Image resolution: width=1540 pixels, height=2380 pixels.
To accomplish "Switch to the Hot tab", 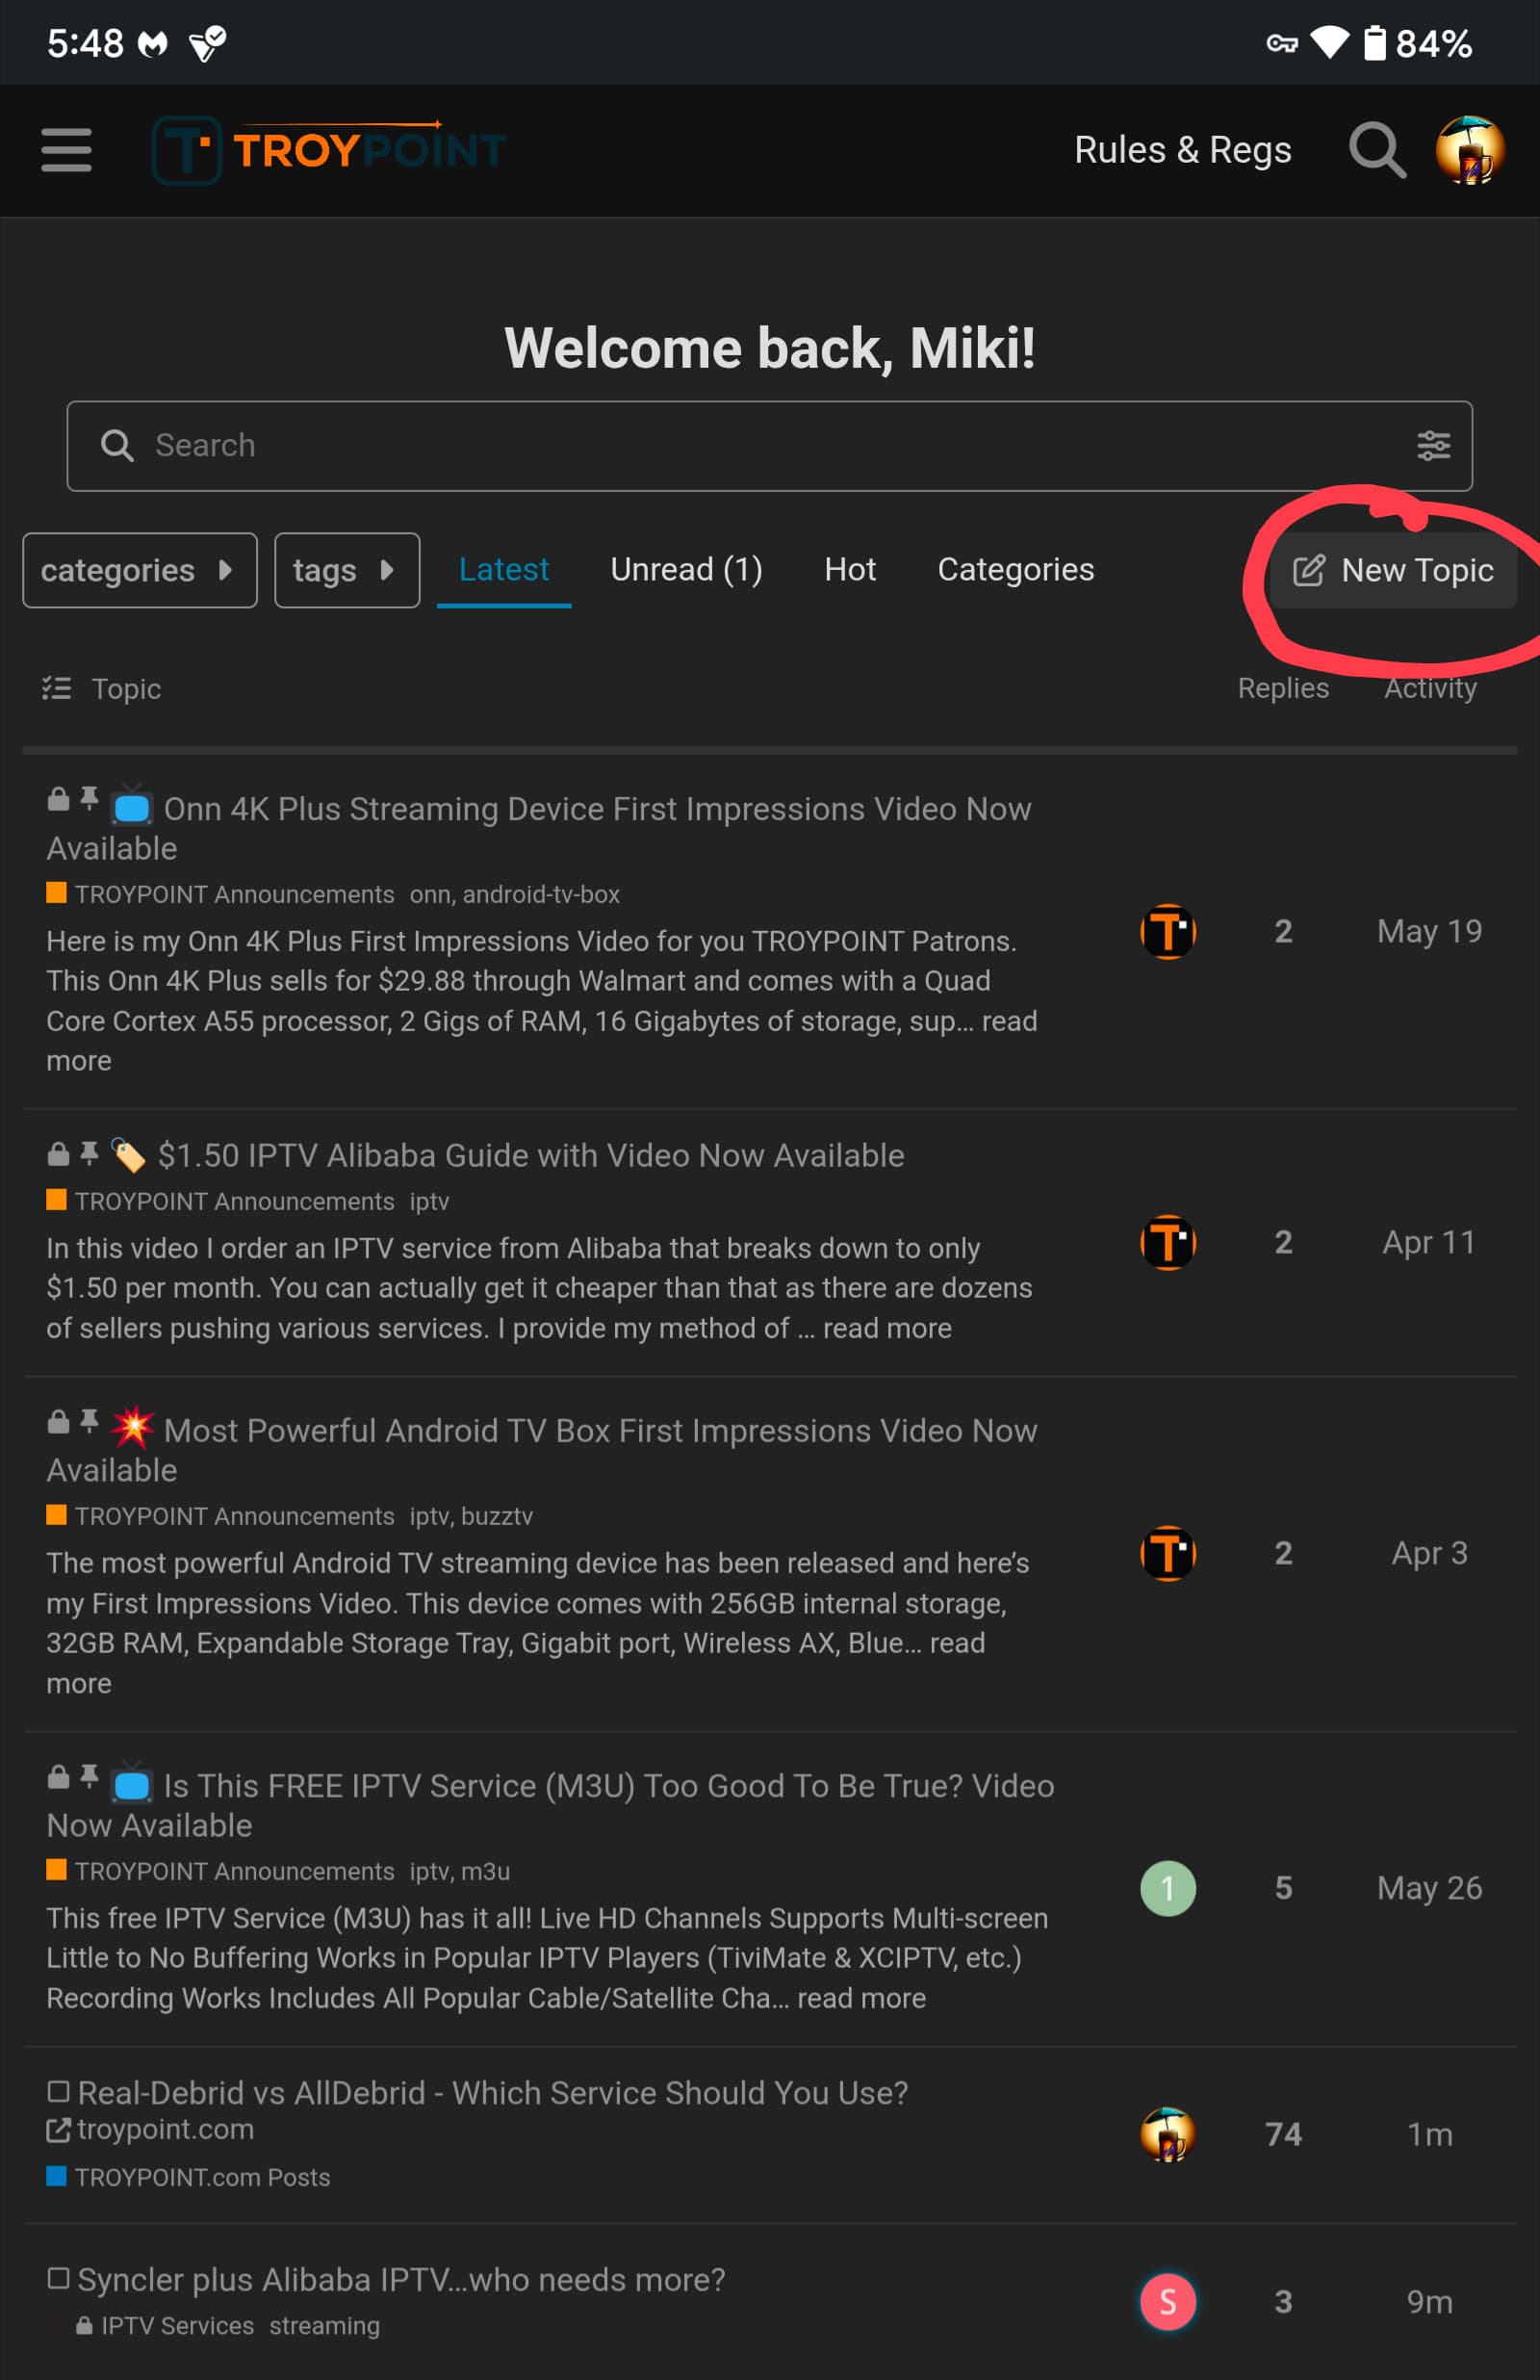I will [x=849, y=569].
